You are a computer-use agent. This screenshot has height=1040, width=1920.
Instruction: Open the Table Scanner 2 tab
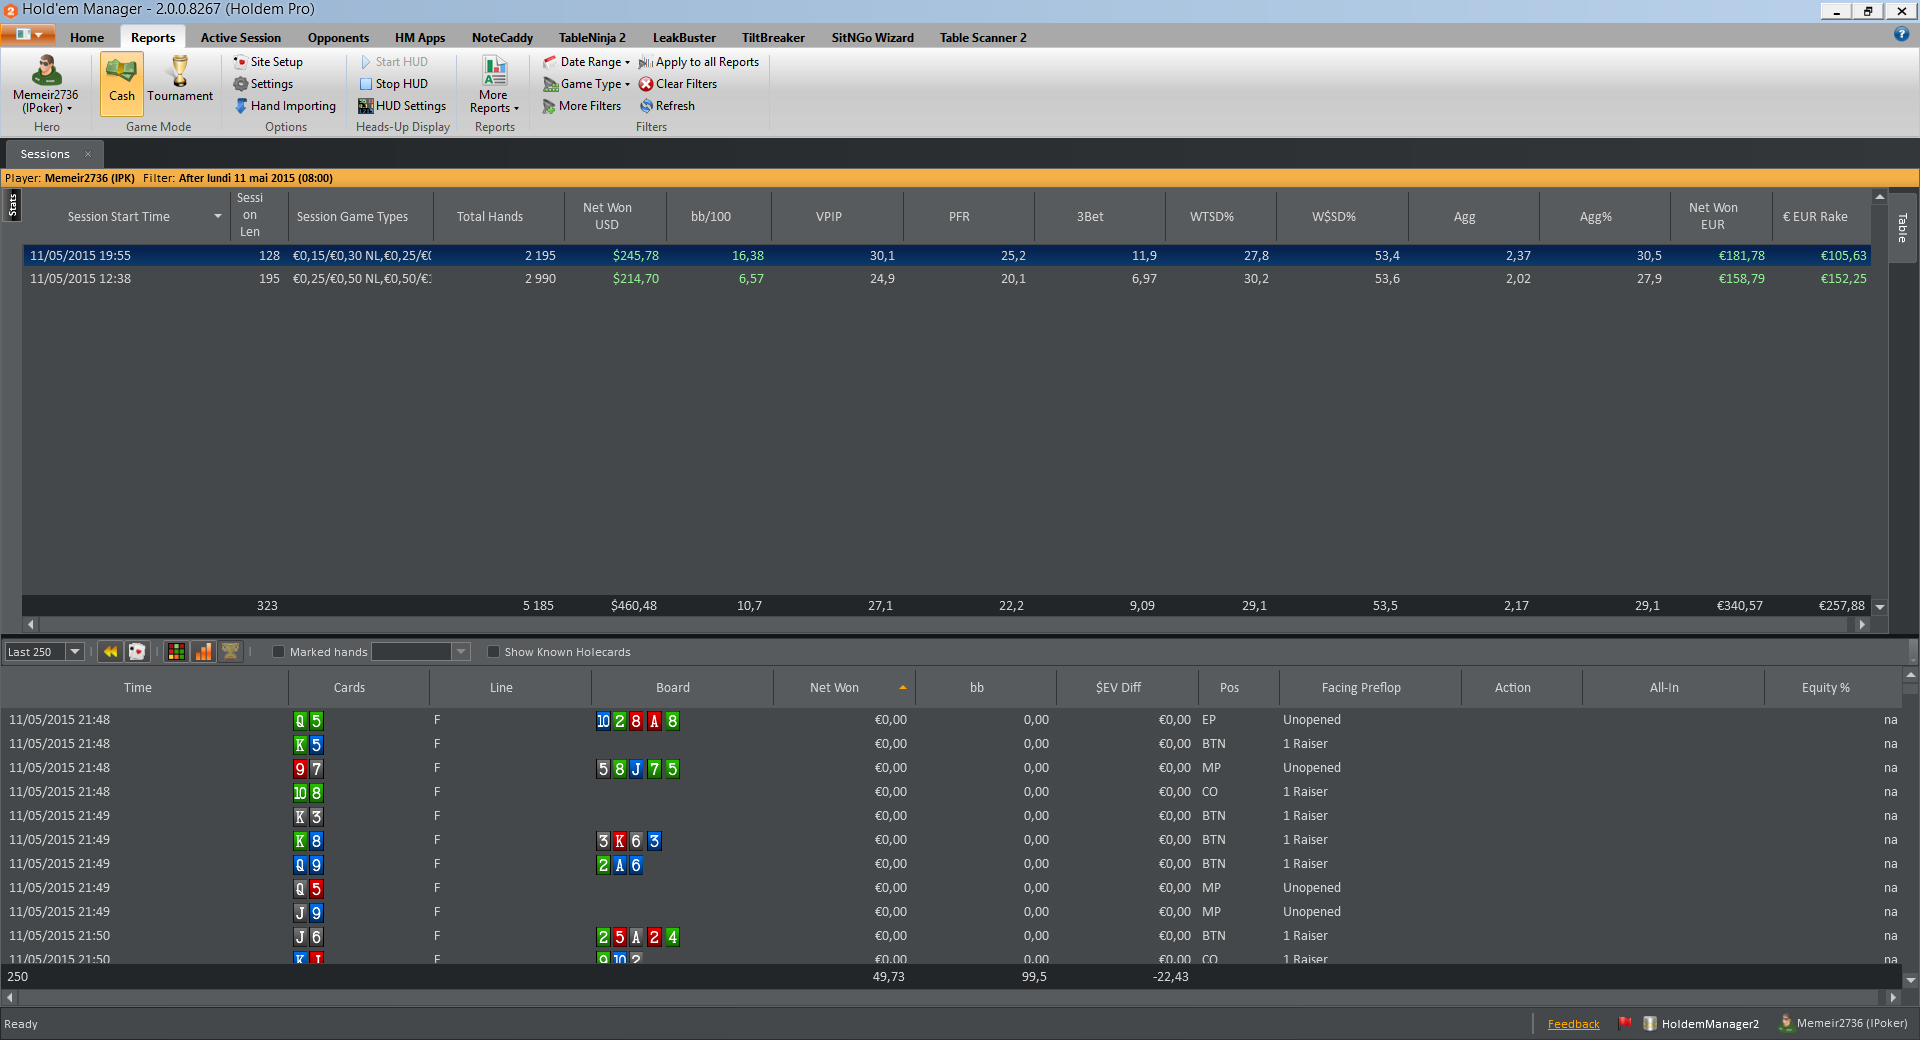[x=983, y=38]
